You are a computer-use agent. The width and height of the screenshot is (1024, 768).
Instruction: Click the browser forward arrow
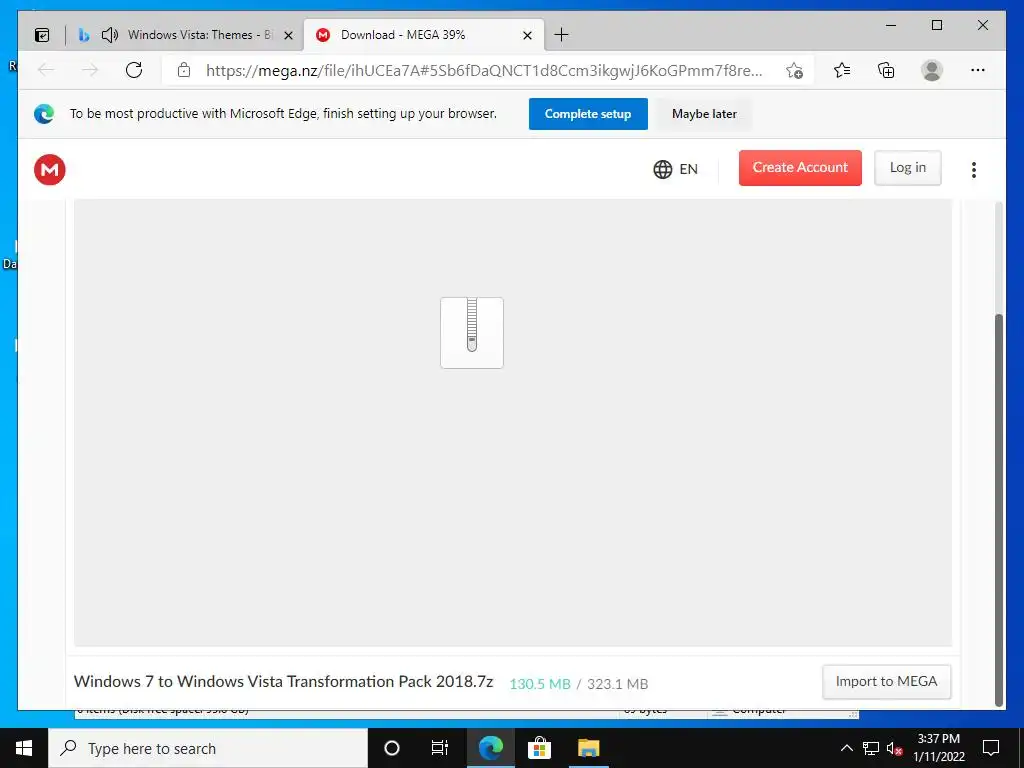click(90, 70)
